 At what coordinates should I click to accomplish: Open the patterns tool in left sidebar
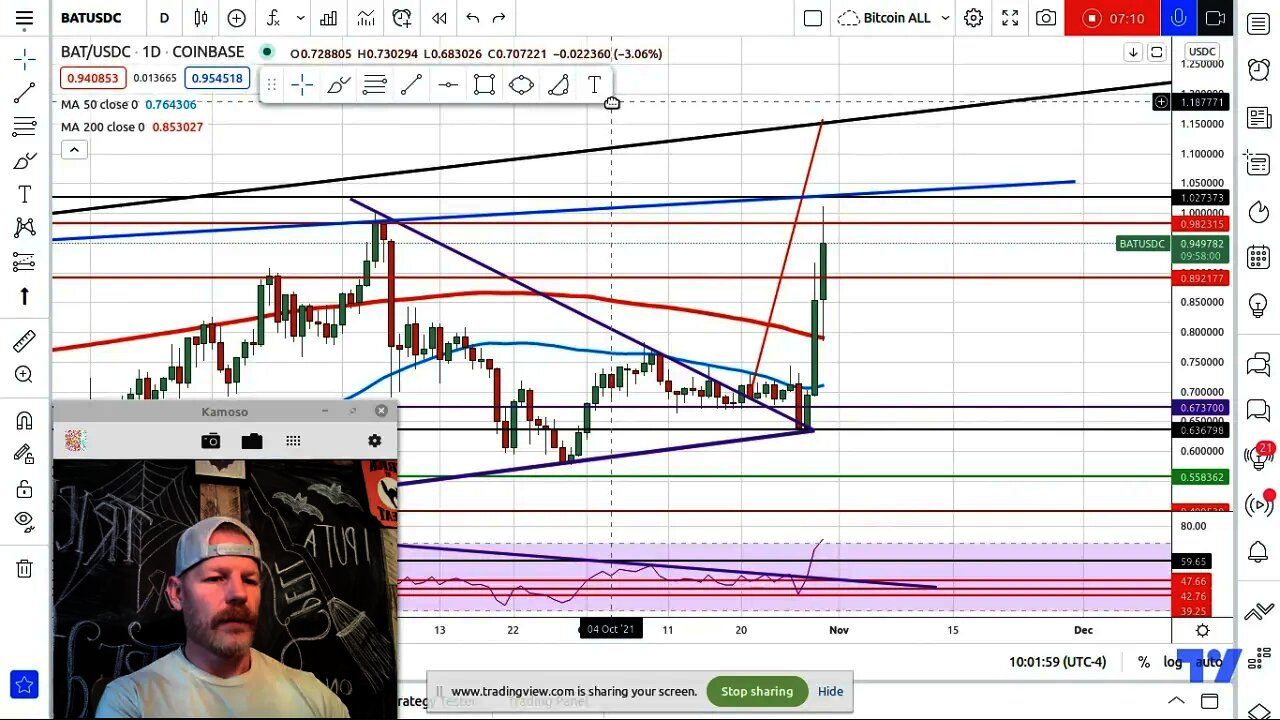(25, 228)
